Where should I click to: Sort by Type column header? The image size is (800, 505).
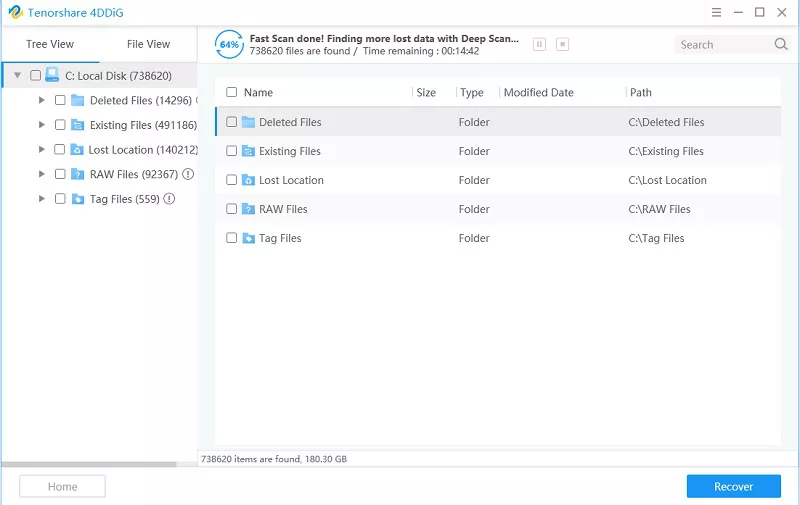(x=471, y=92)
